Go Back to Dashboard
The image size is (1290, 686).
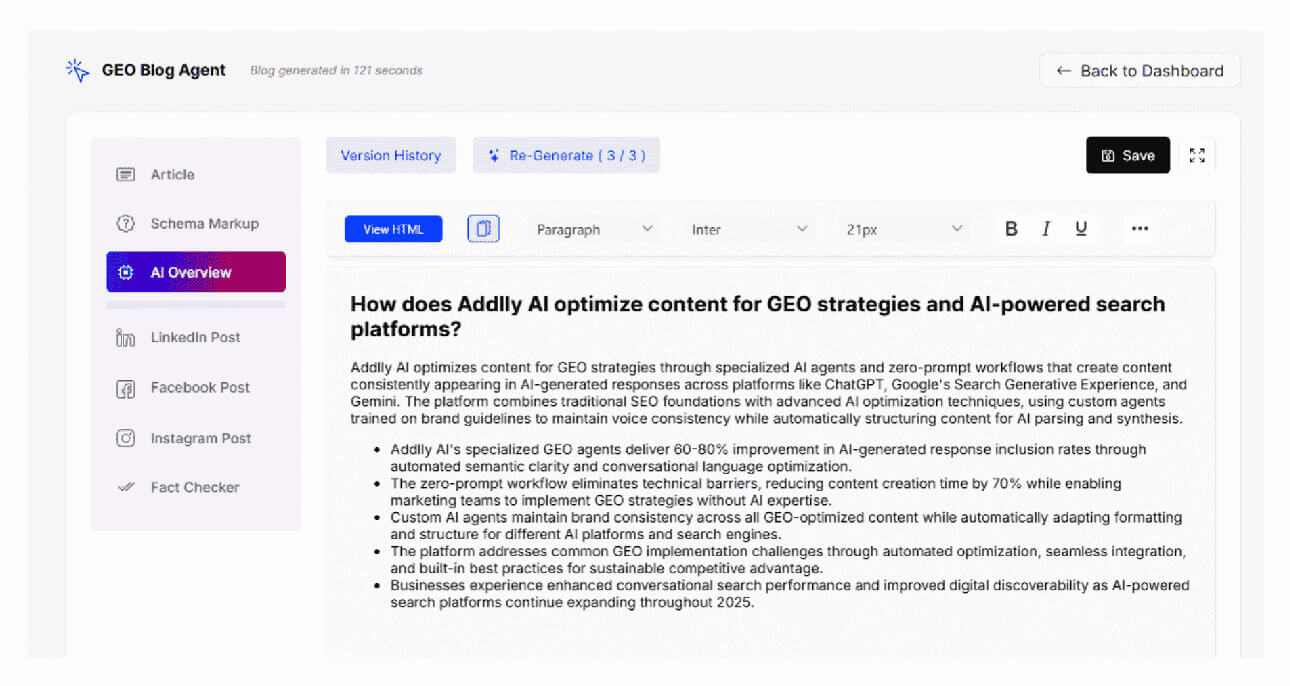coord(1140,71)
